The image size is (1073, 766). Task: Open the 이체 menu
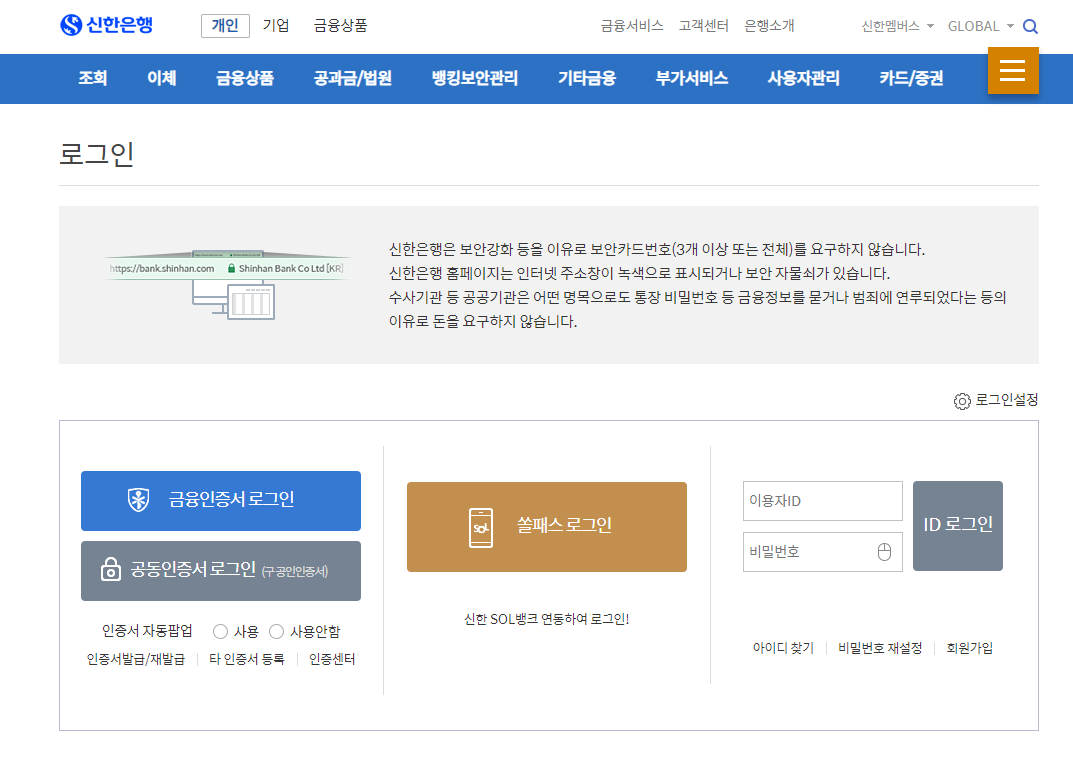pyautogui.click(x=161, y=78)
